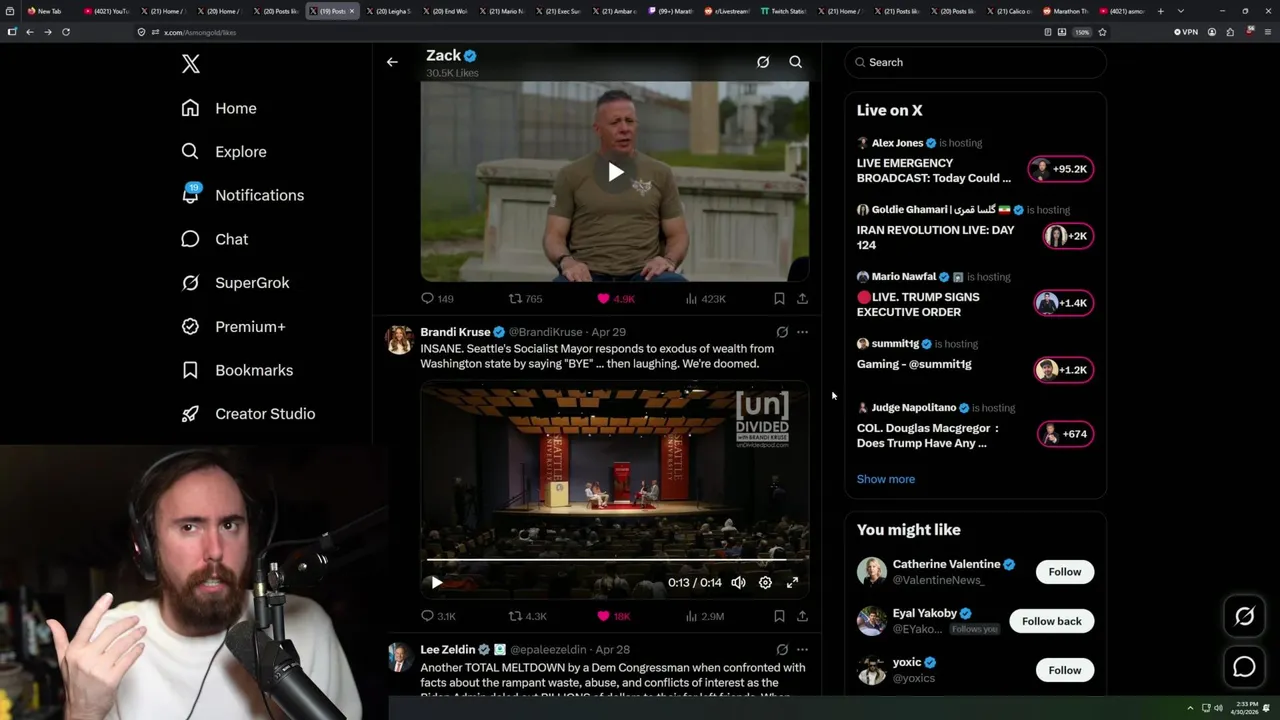The height and width of the screenshot is (720, 1280).
Task: Bookmark page with browser star icon
Action: tap(1102, 32)
